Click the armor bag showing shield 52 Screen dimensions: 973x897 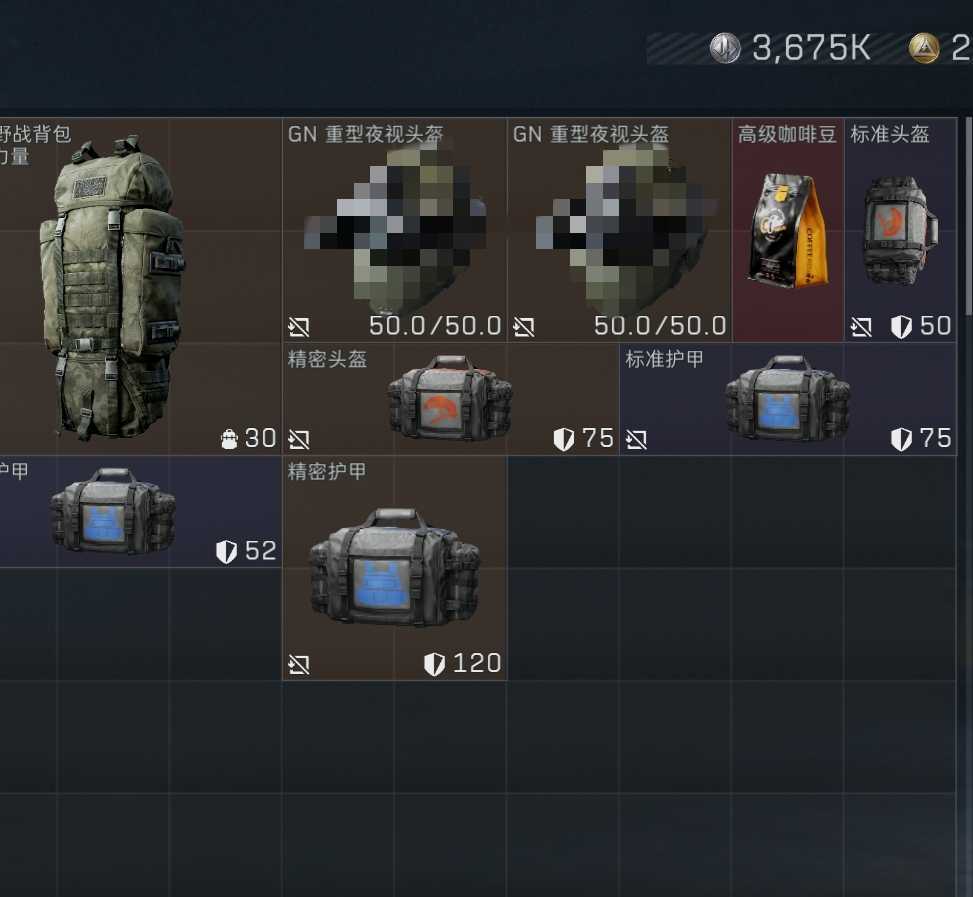[x=140, y=511]
